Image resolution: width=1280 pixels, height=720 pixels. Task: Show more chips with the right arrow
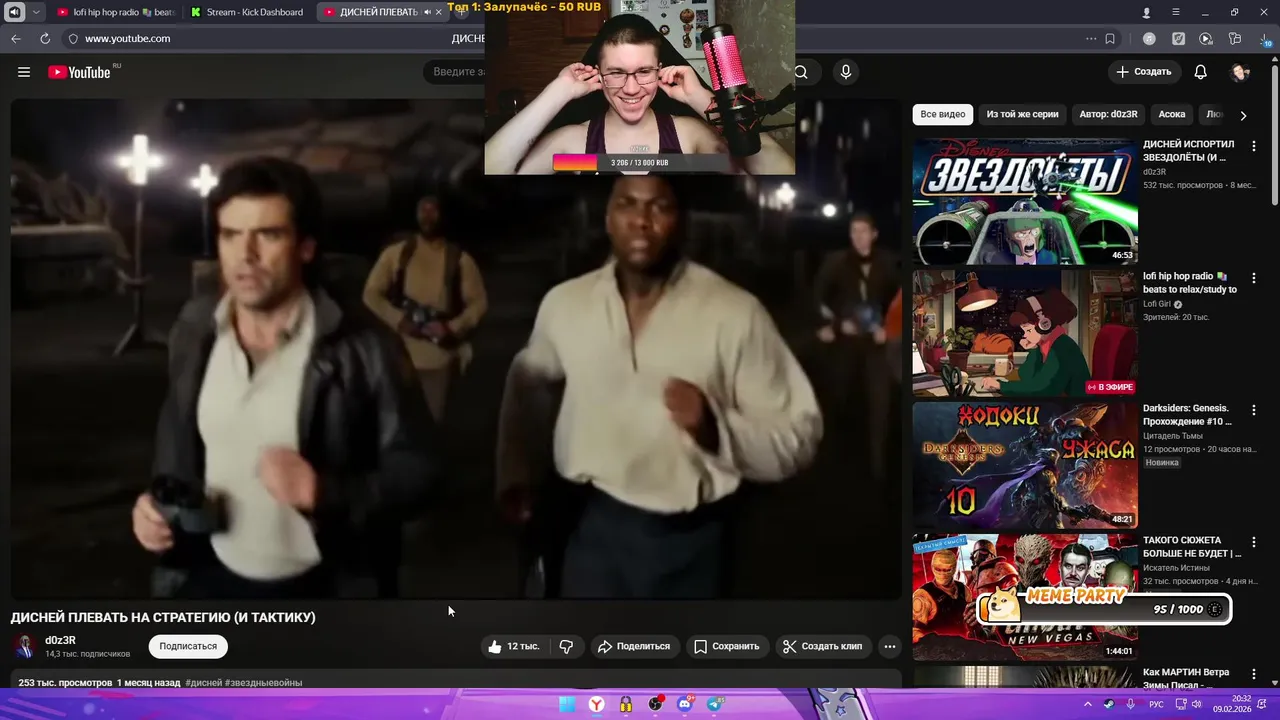pyautogui.click(x=1243, y=115)
